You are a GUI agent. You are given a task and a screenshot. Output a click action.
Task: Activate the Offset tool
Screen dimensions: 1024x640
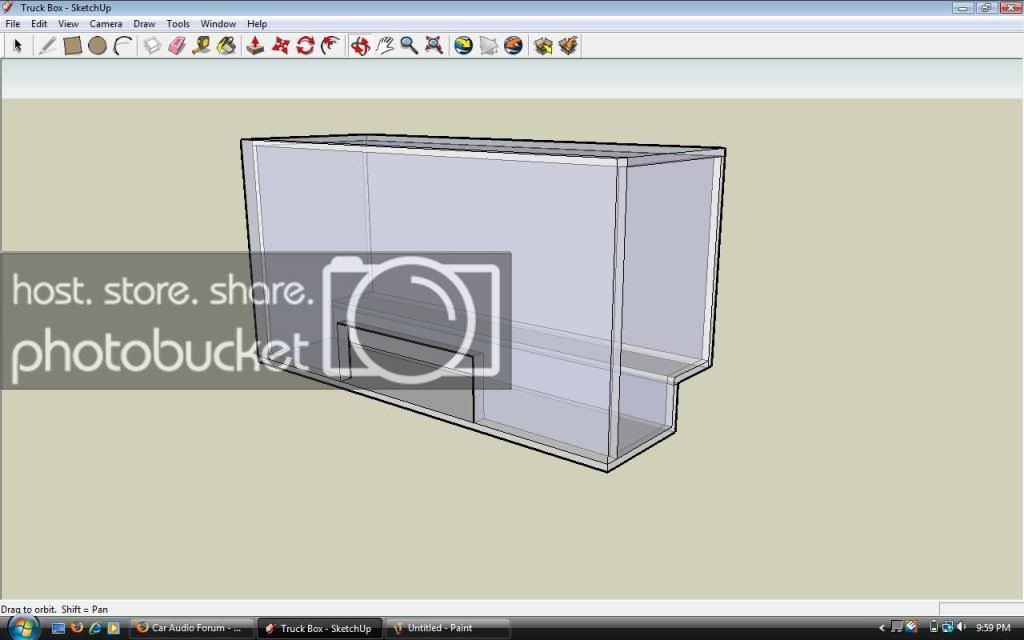tap(330, 46)
